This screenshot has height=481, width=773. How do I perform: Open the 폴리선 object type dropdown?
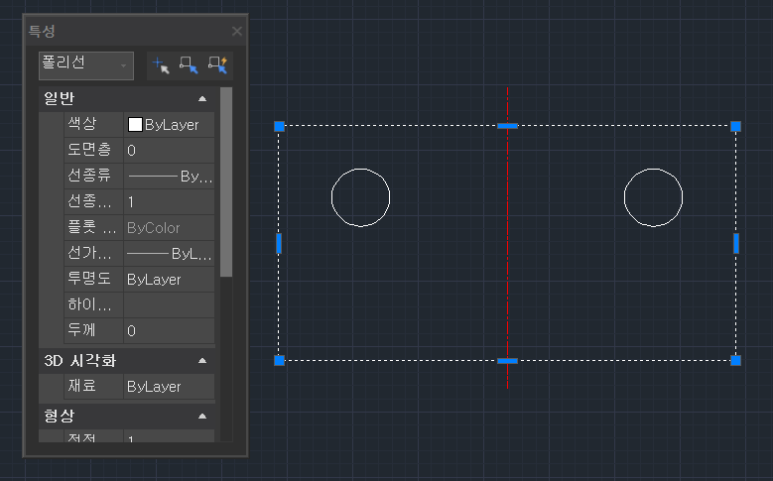click(x=85, y=64)
